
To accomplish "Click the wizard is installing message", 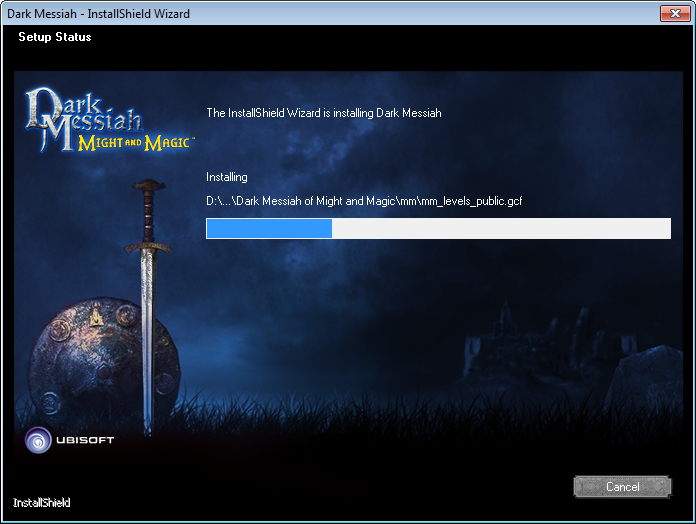I will point(323,113).
